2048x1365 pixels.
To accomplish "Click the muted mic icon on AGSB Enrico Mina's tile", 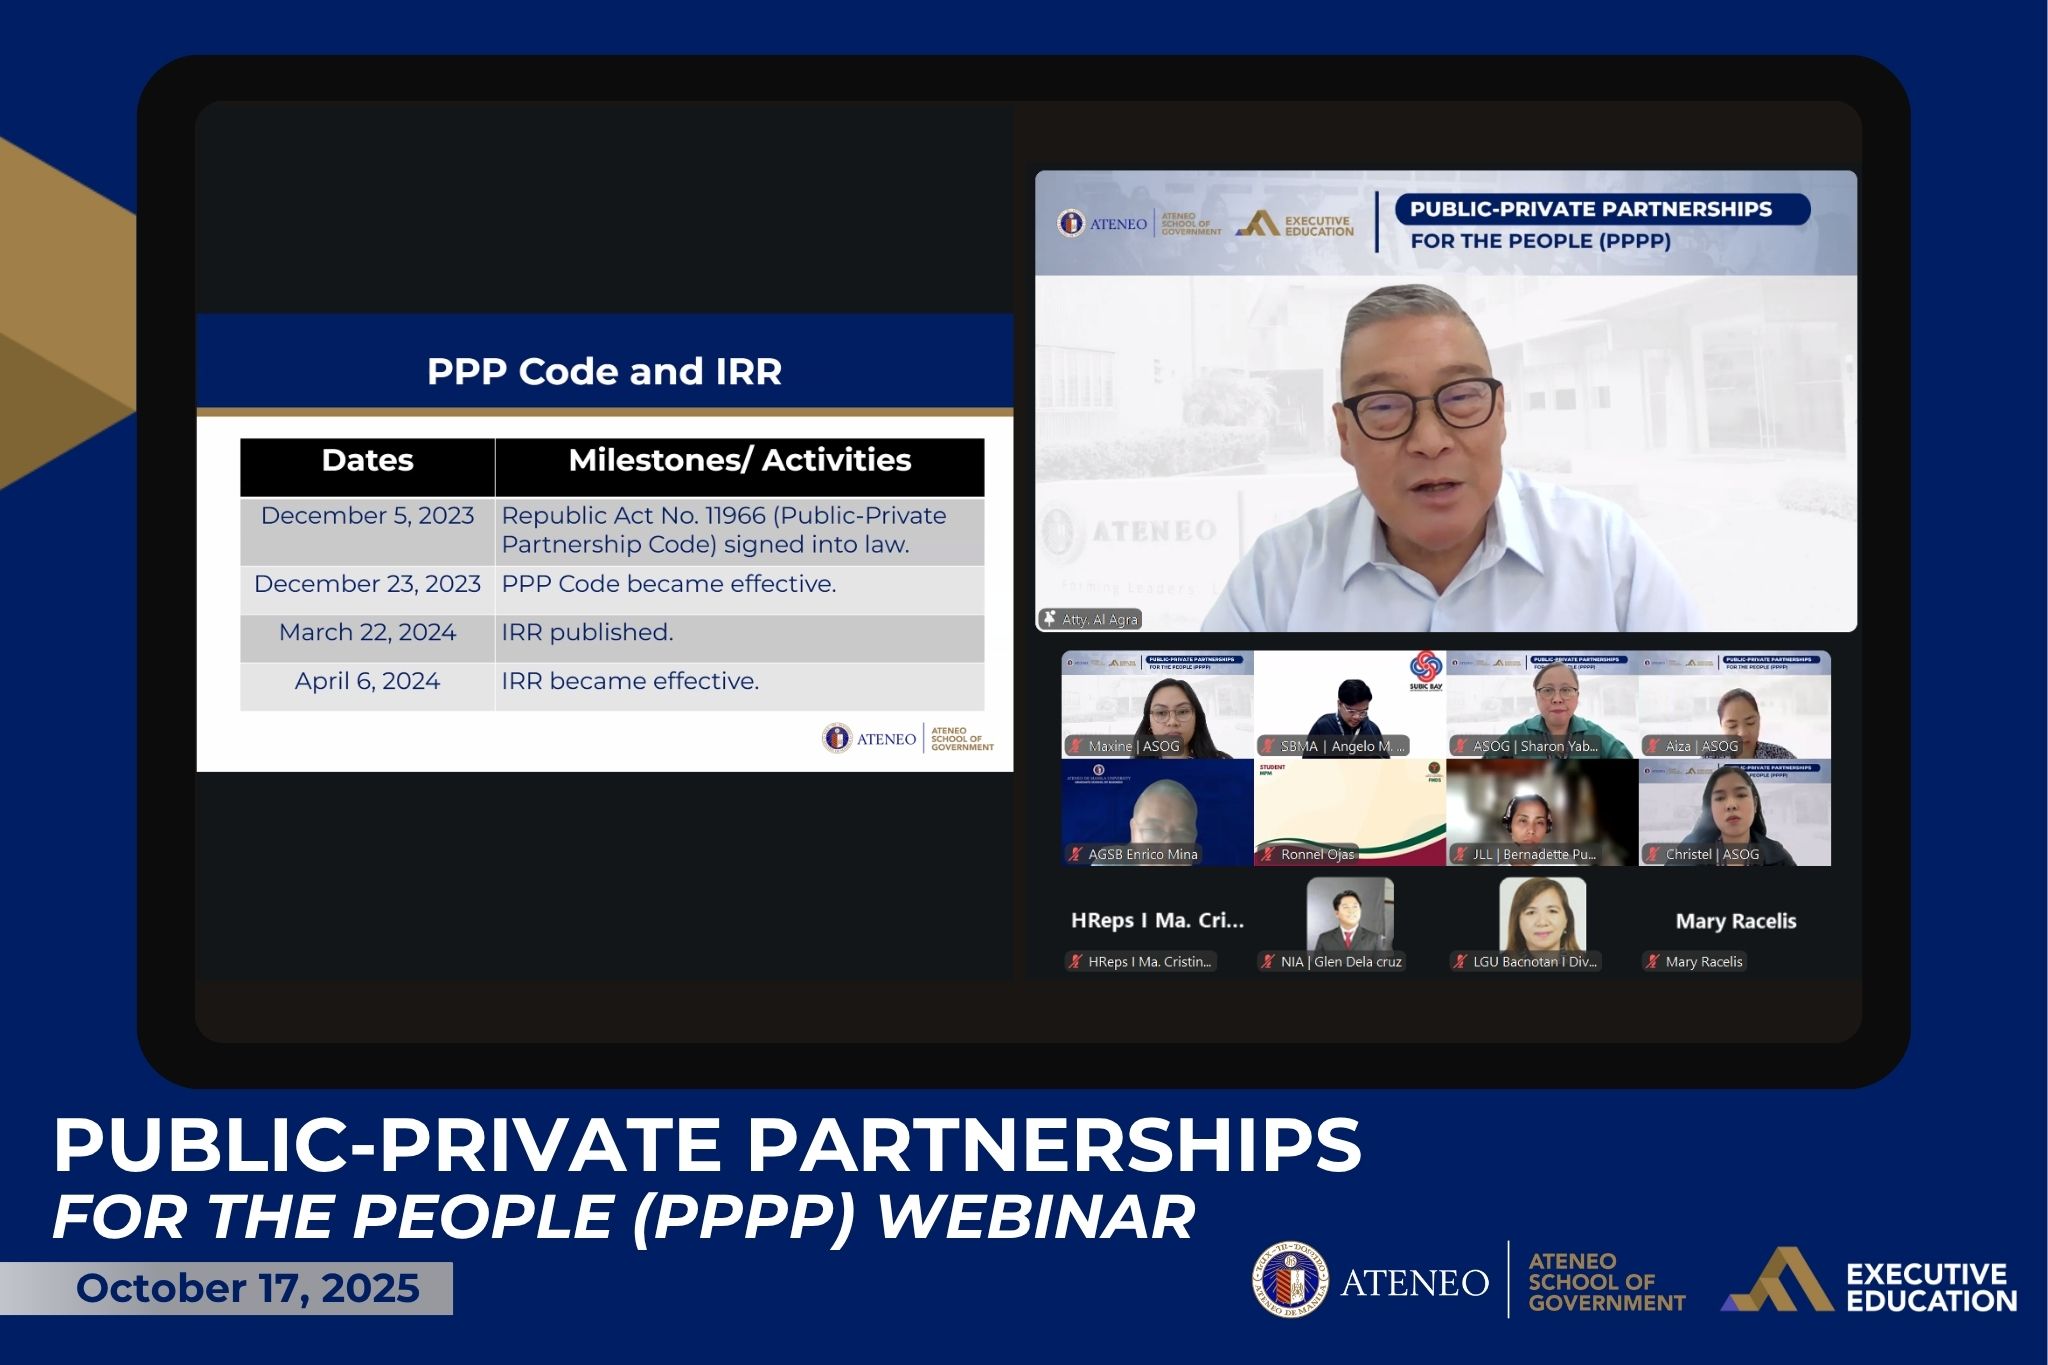I will (1075, 854).
